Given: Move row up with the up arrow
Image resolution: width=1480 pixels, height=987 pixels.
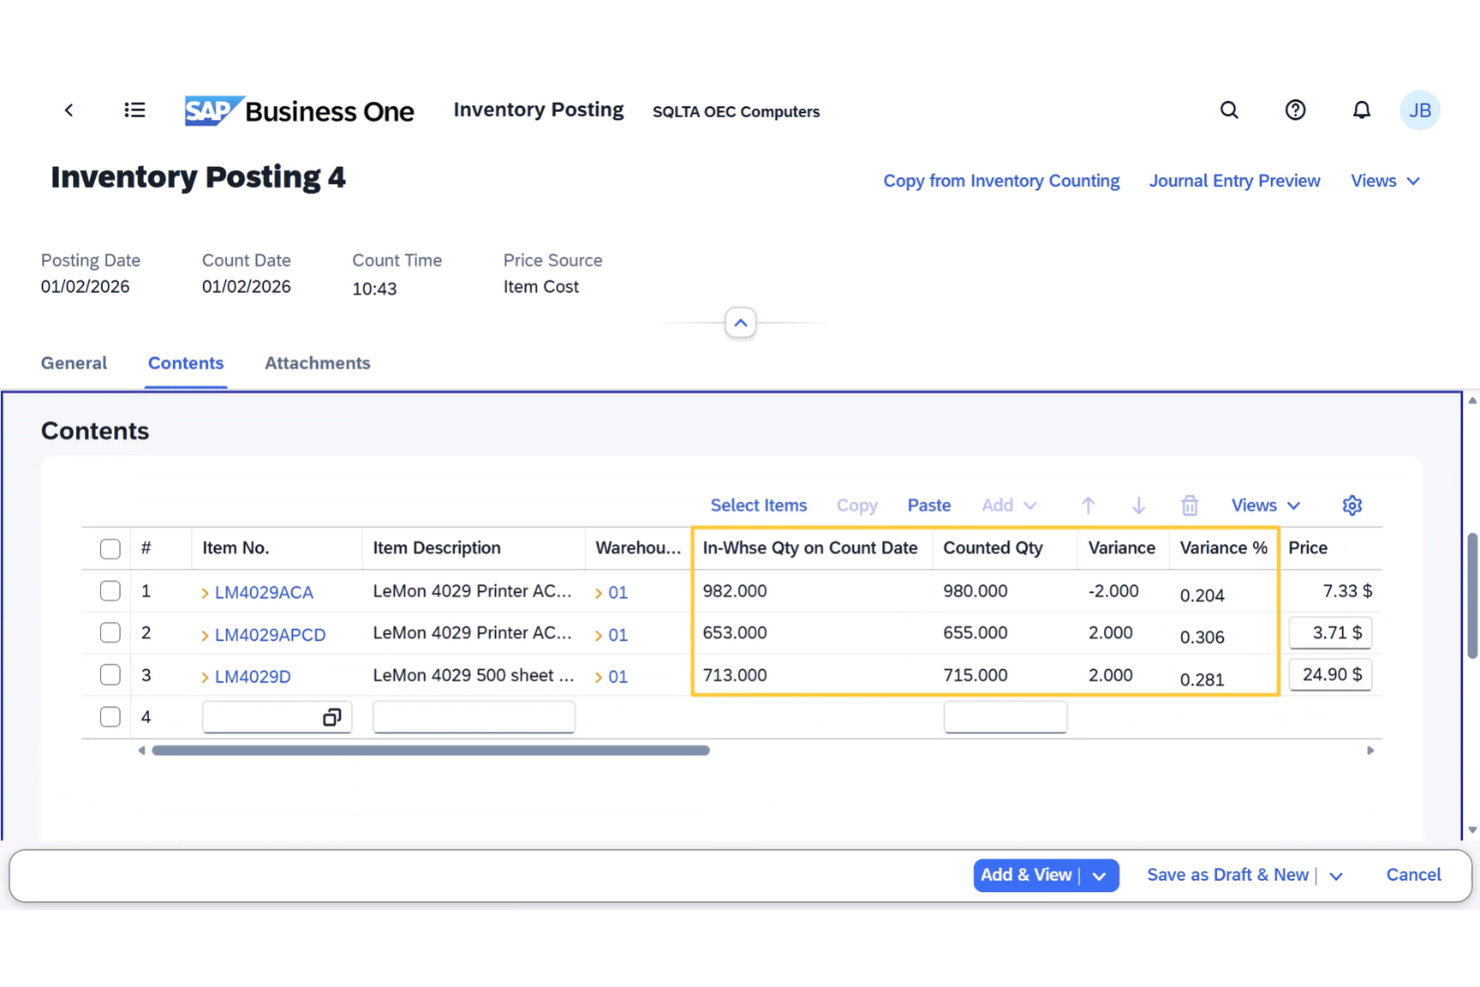Looking at the screenshot, I should 1088,505.
